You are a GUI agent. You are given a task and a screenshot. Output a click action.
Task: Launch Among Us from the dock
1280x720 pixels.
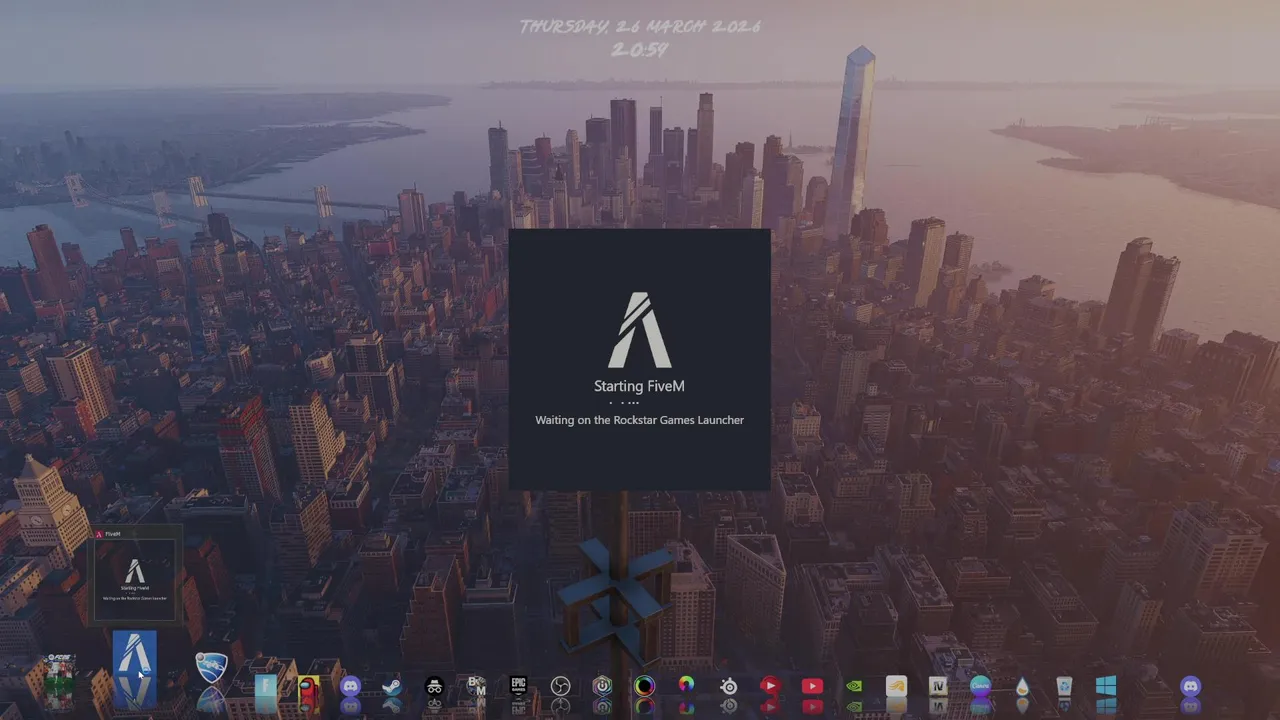click(x=309, y=686)
